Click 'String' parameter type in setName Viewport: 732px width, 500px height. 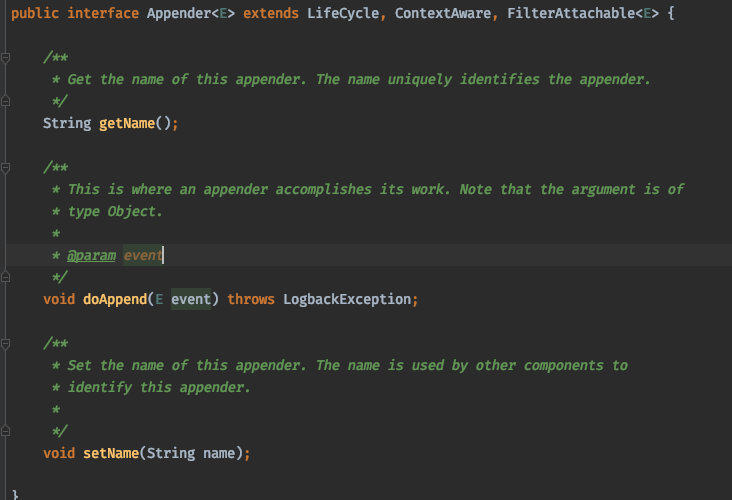[171, 453]
